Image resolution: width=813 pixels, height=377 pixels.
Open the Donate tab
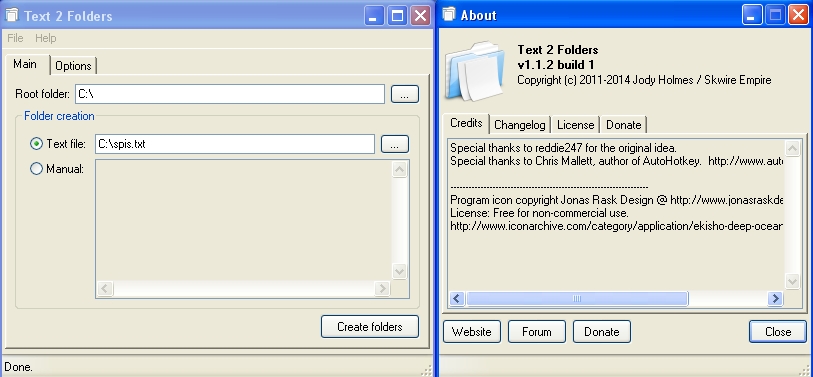[x=624, y=125]
